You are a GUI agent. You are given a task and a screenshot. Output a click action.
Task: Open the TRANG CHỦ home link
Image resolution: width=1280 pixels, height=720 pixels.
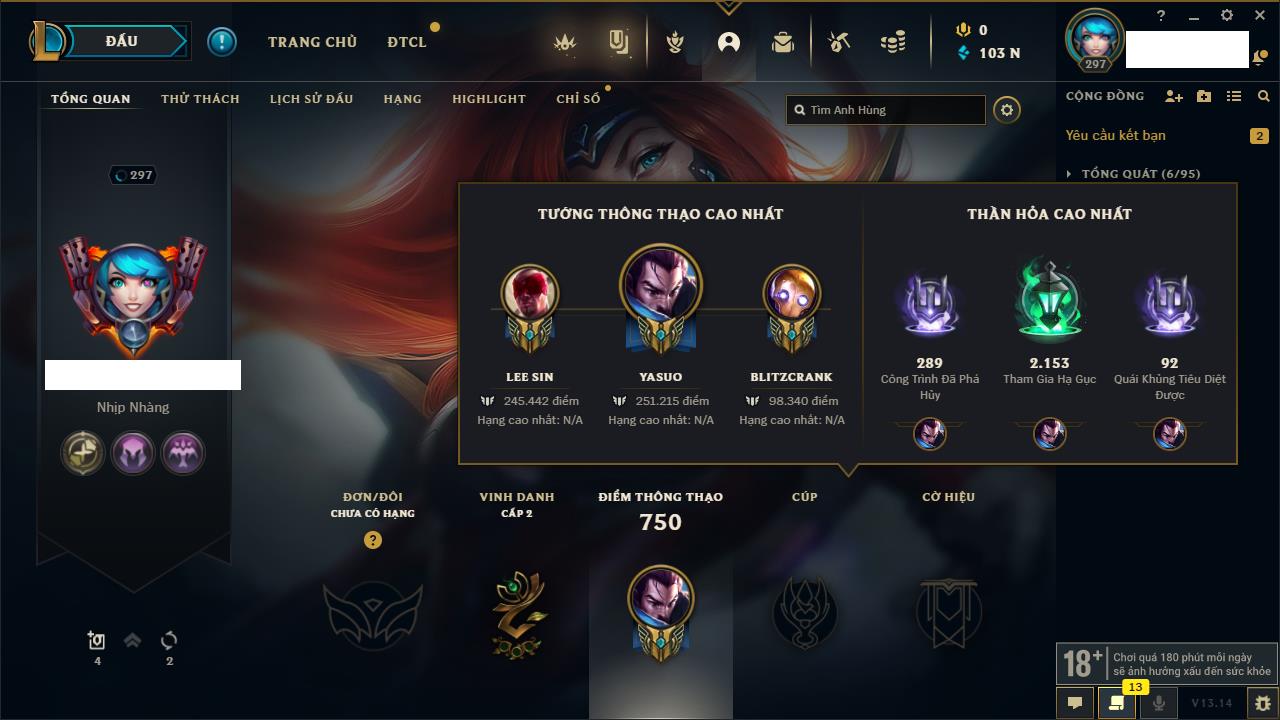coord(312,42)
